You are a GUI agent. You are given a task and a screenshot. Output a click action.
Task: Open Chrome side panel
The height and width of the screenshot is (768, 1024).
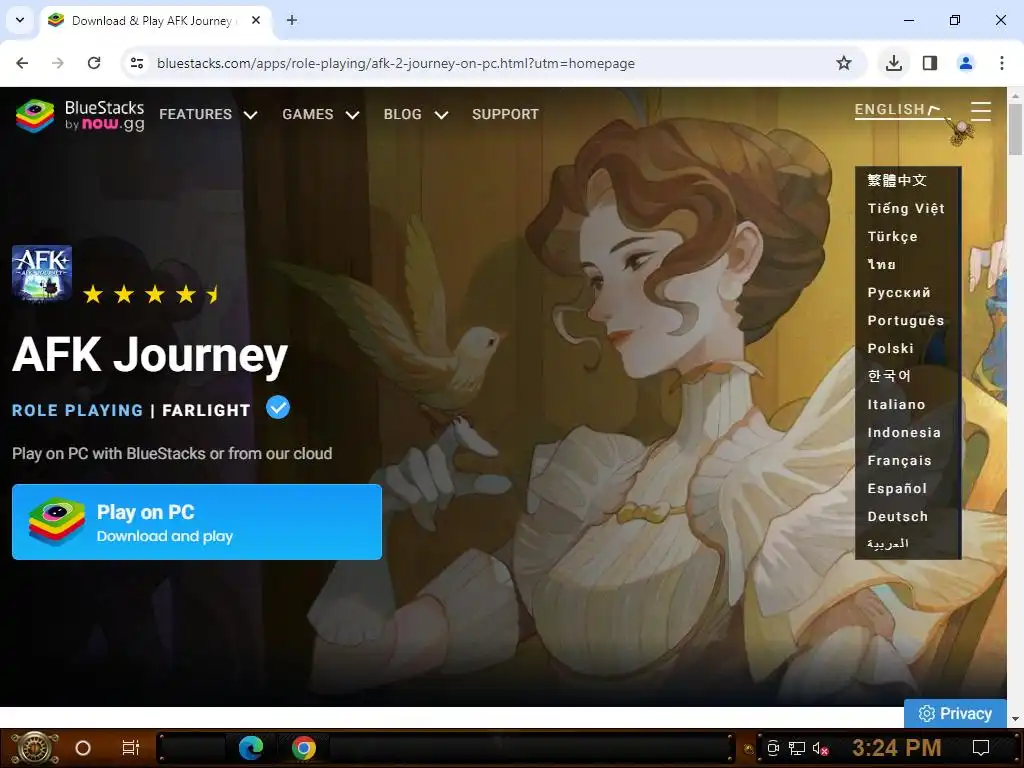[x=930, y=63]
